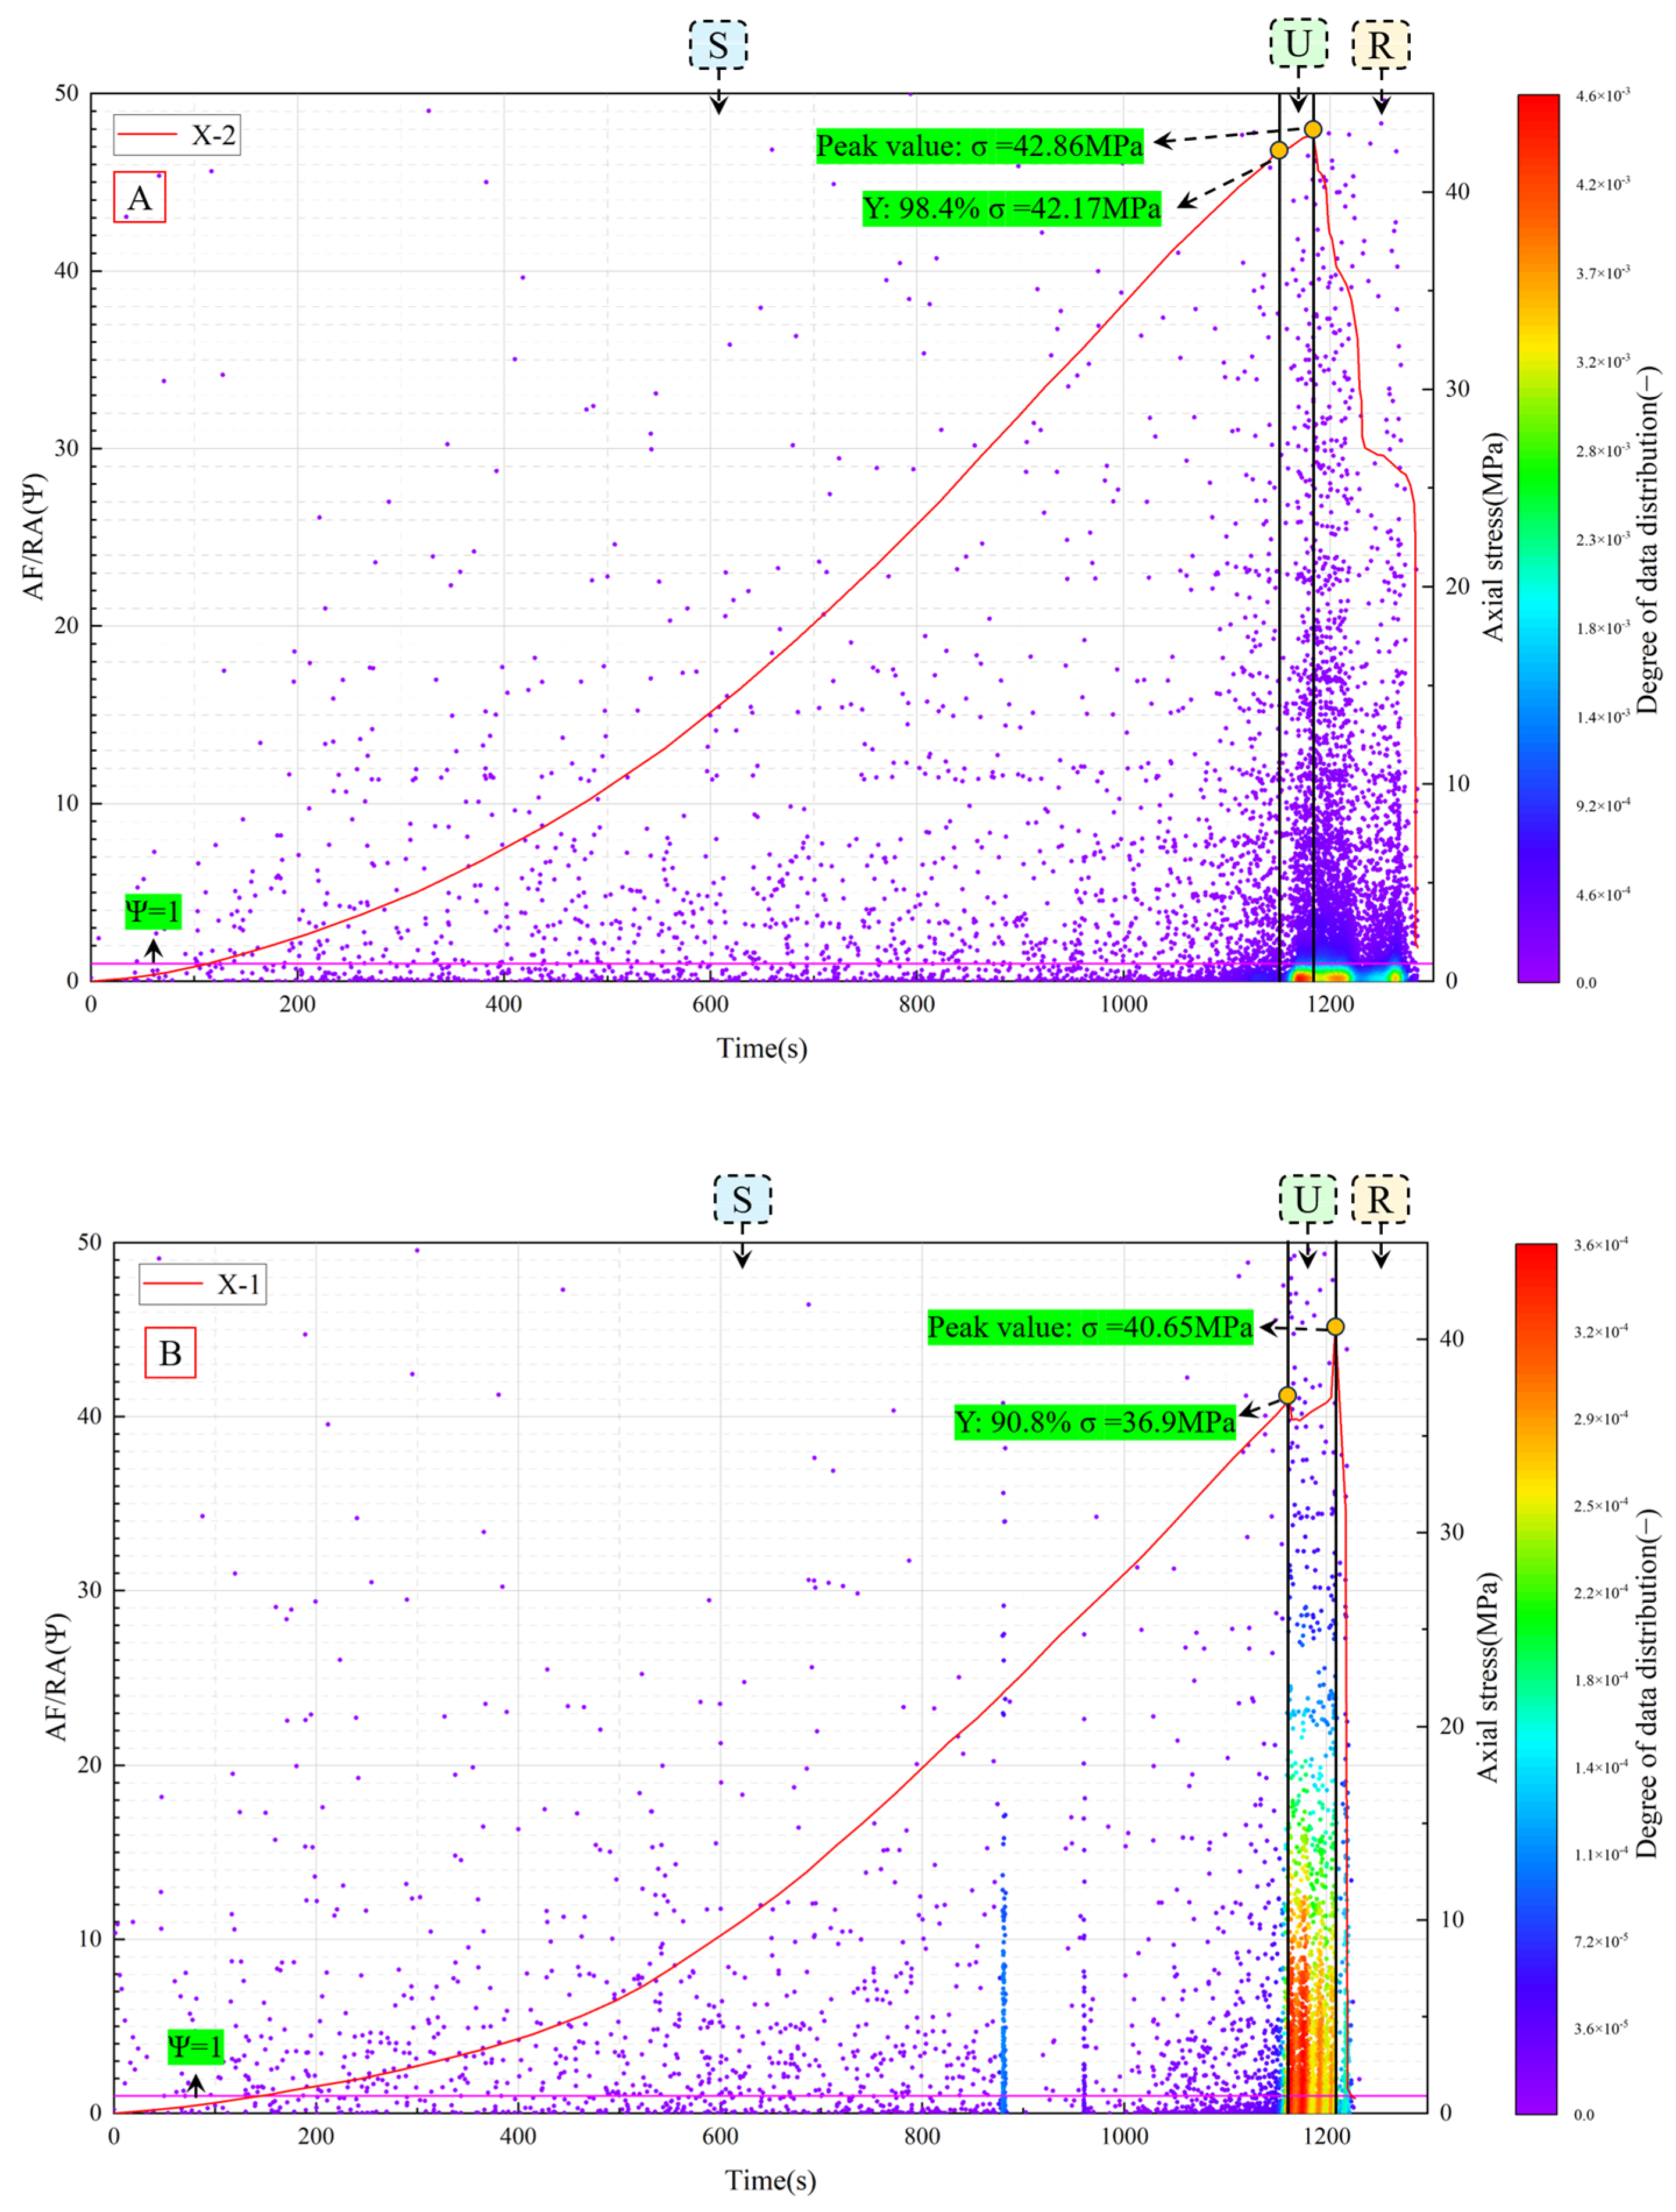
Task: Click the orange peak marker in chart B
Action: [1335, 1327]
